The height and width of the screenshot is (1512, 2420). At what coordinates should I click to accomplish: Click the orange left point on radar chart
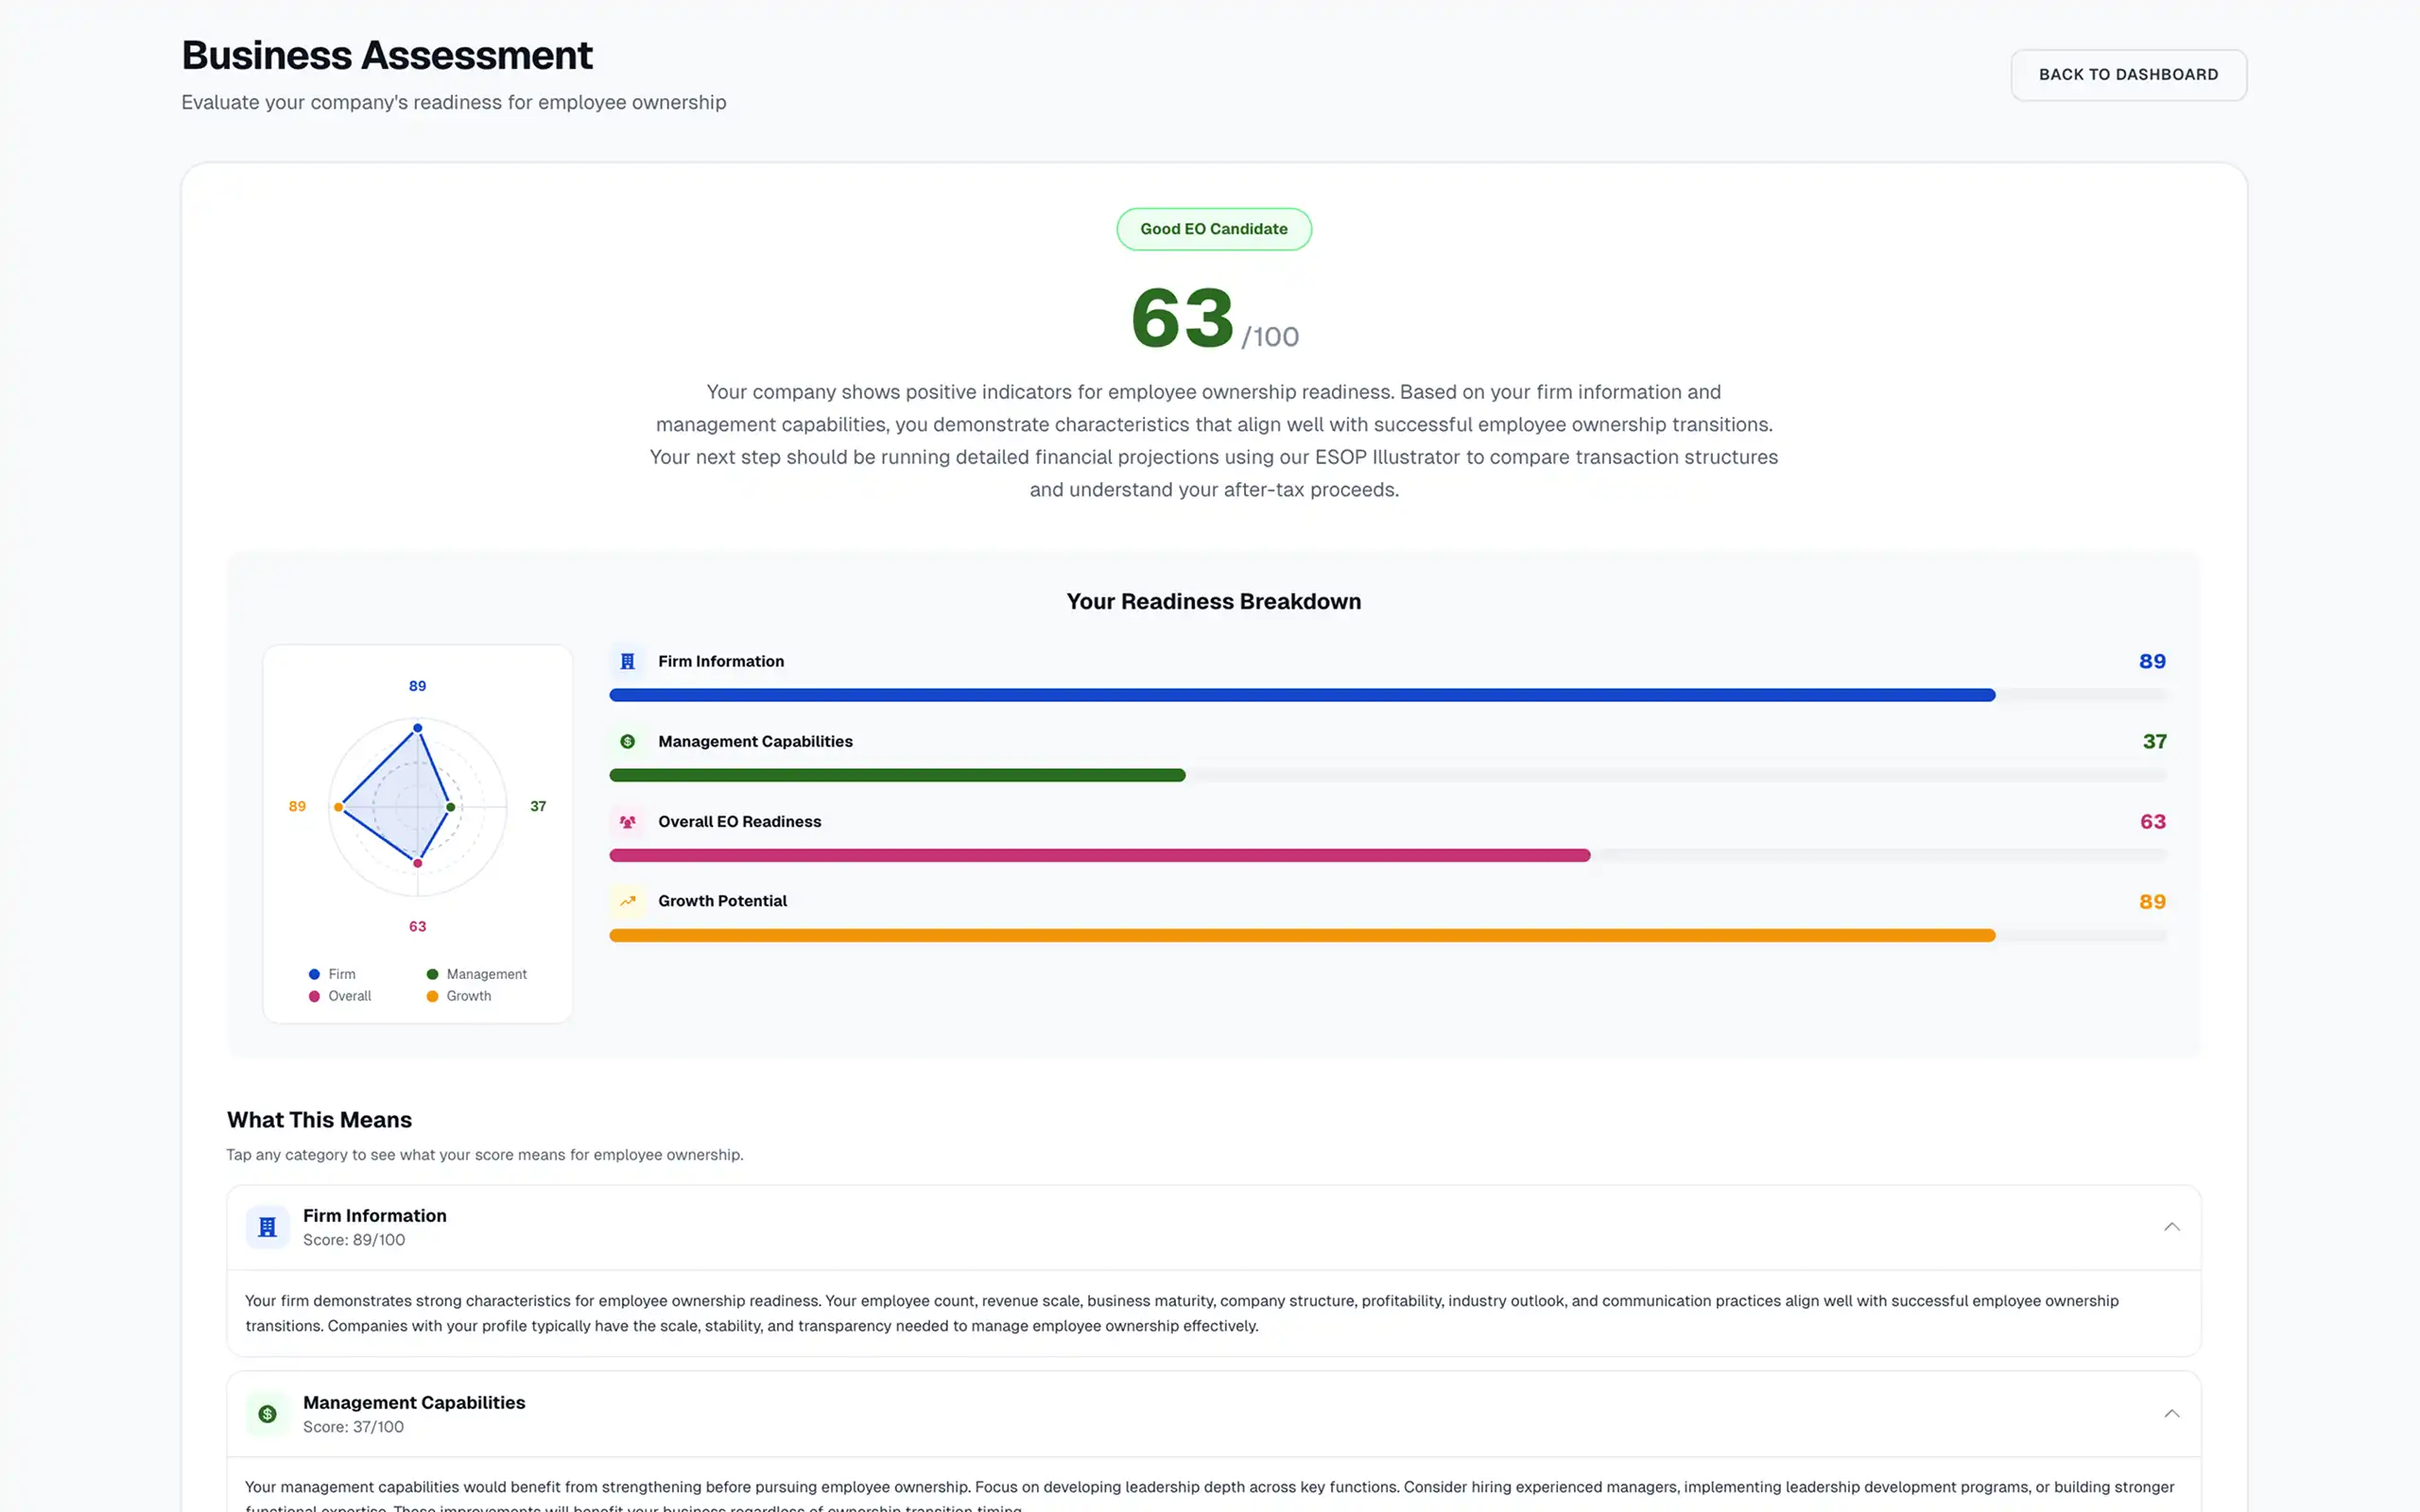click(339, 807)
